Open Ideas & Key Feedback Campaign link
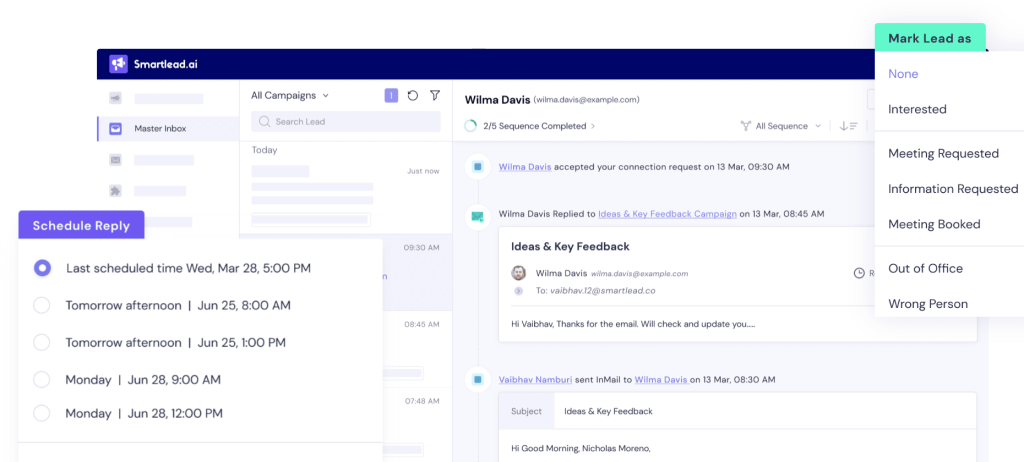The image size is (1024, 462). coord(667,213)
